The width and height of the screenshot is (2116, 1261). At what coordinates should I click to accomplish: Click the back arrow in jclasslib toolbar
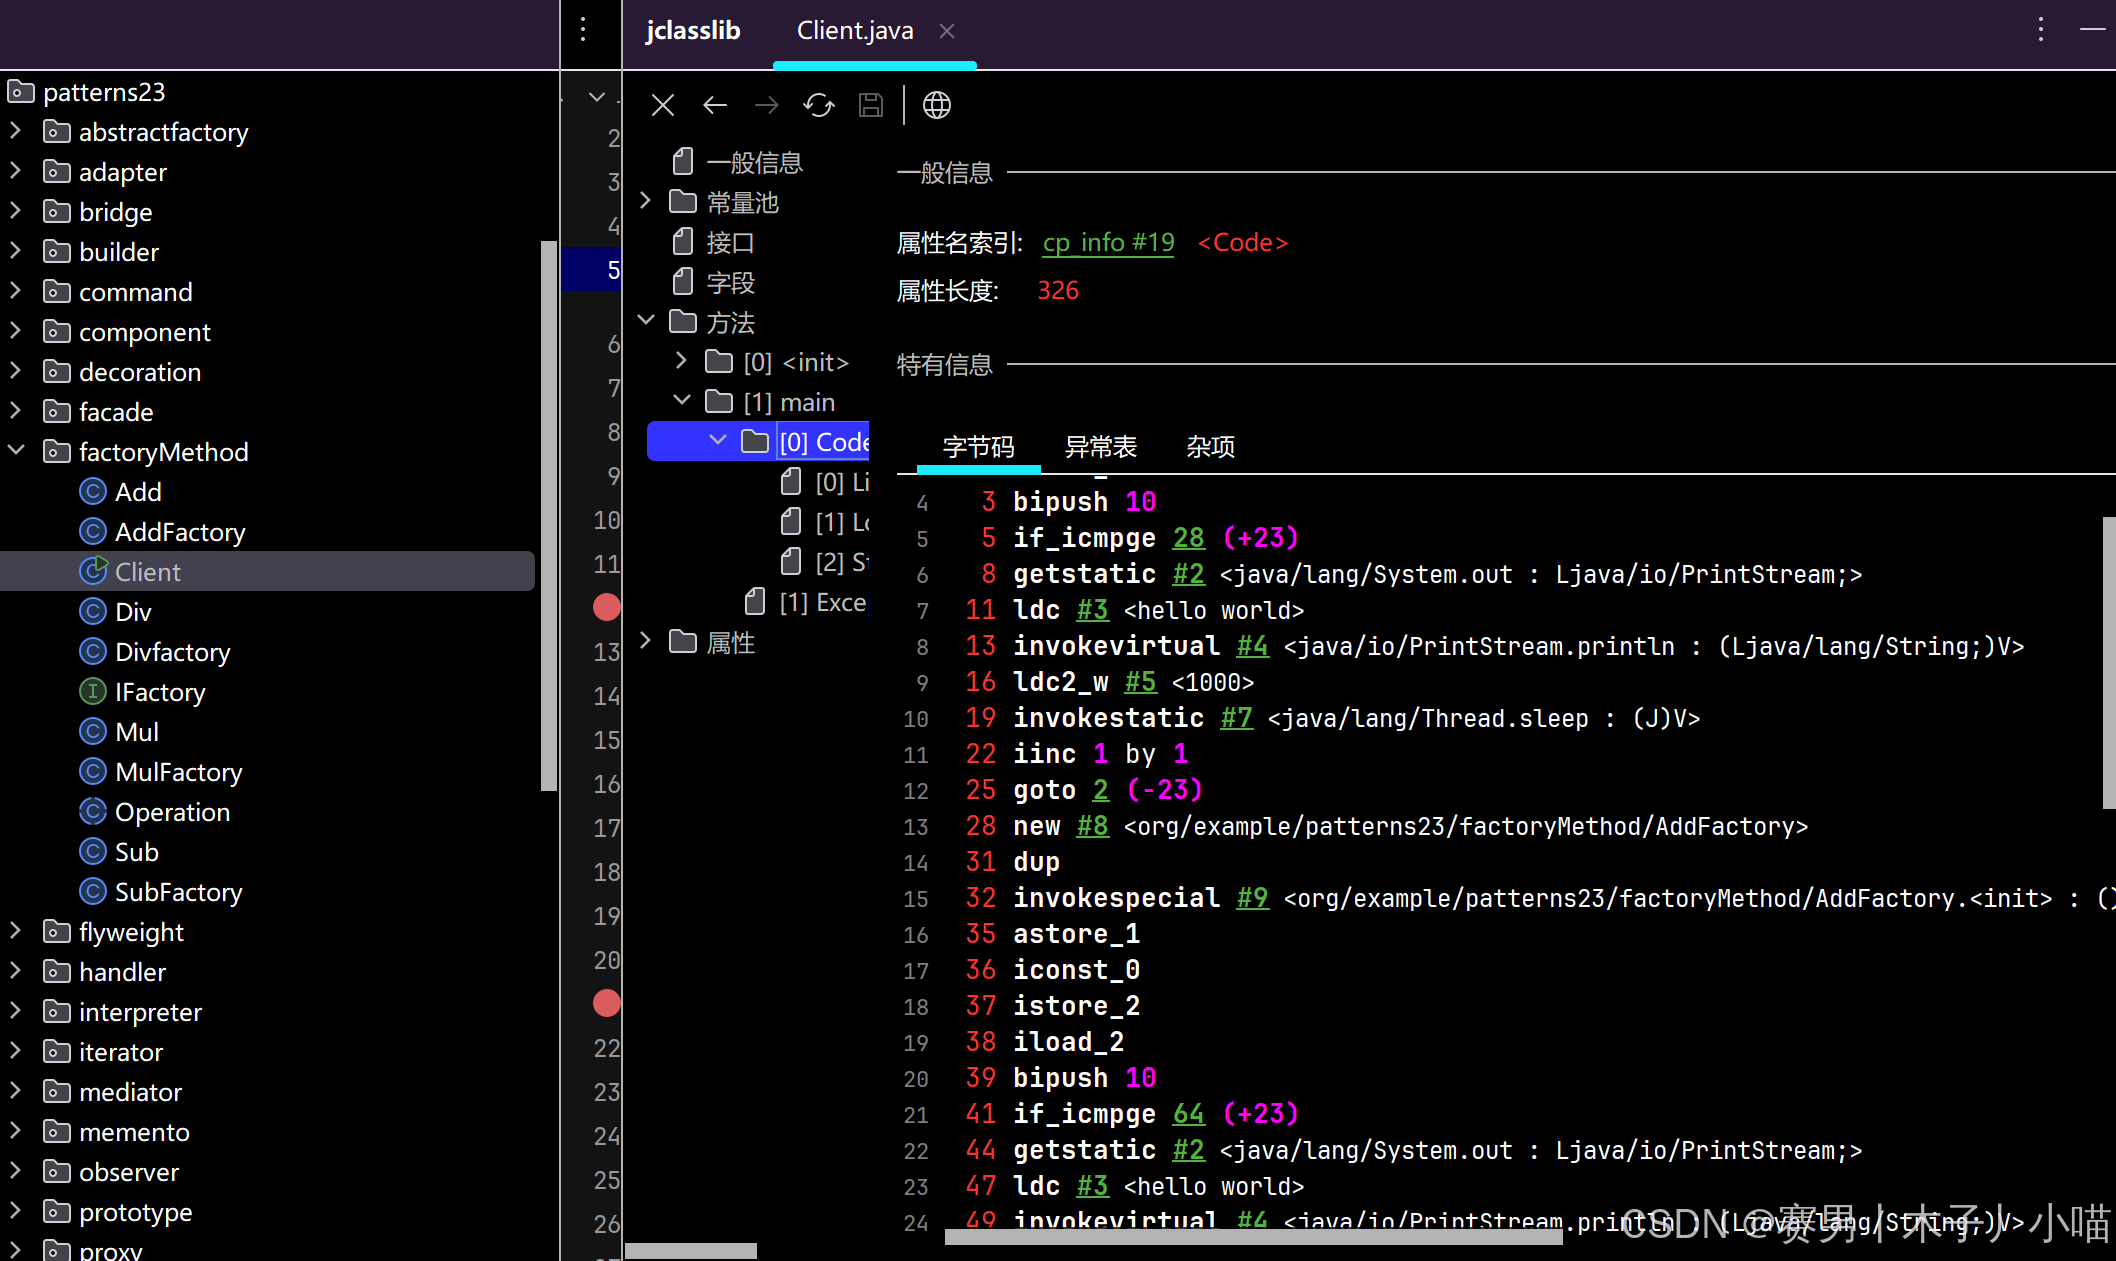click(x=714, y=105)
